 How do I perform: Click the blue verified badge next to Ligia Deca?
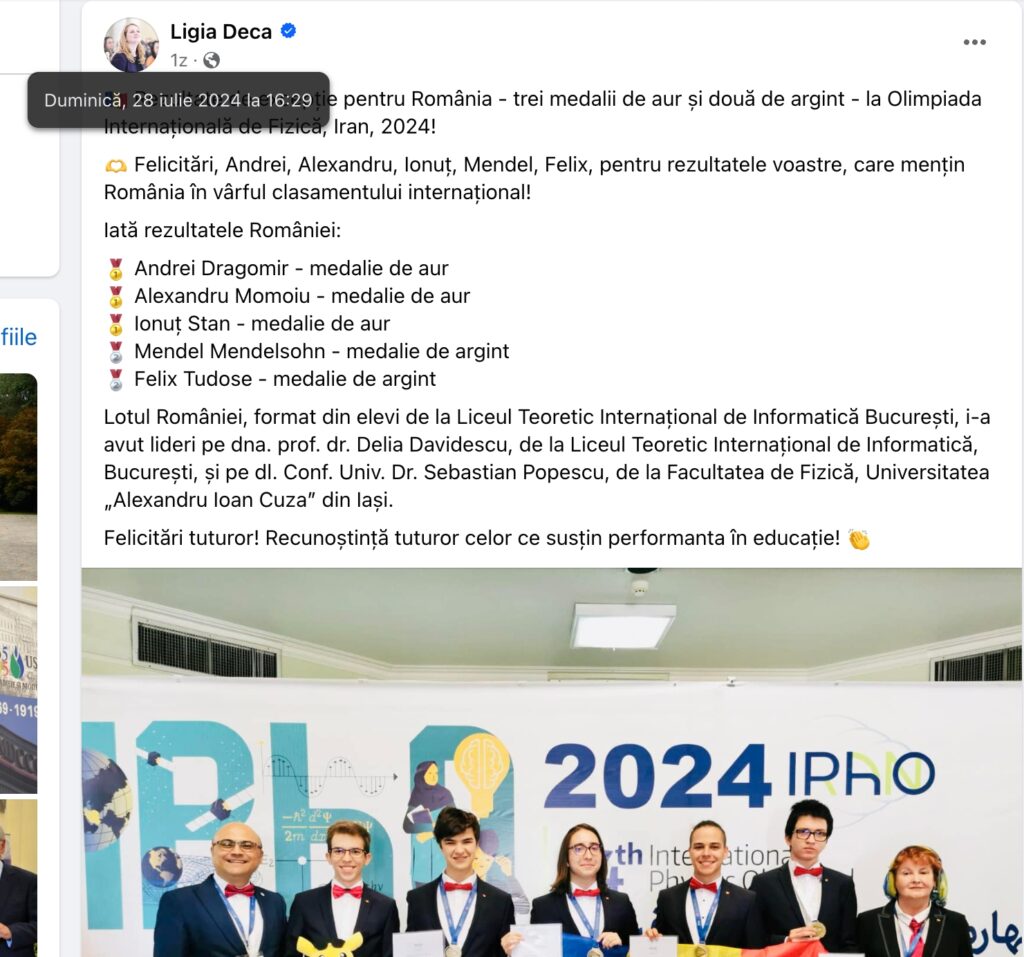click(x=288, y=31)
